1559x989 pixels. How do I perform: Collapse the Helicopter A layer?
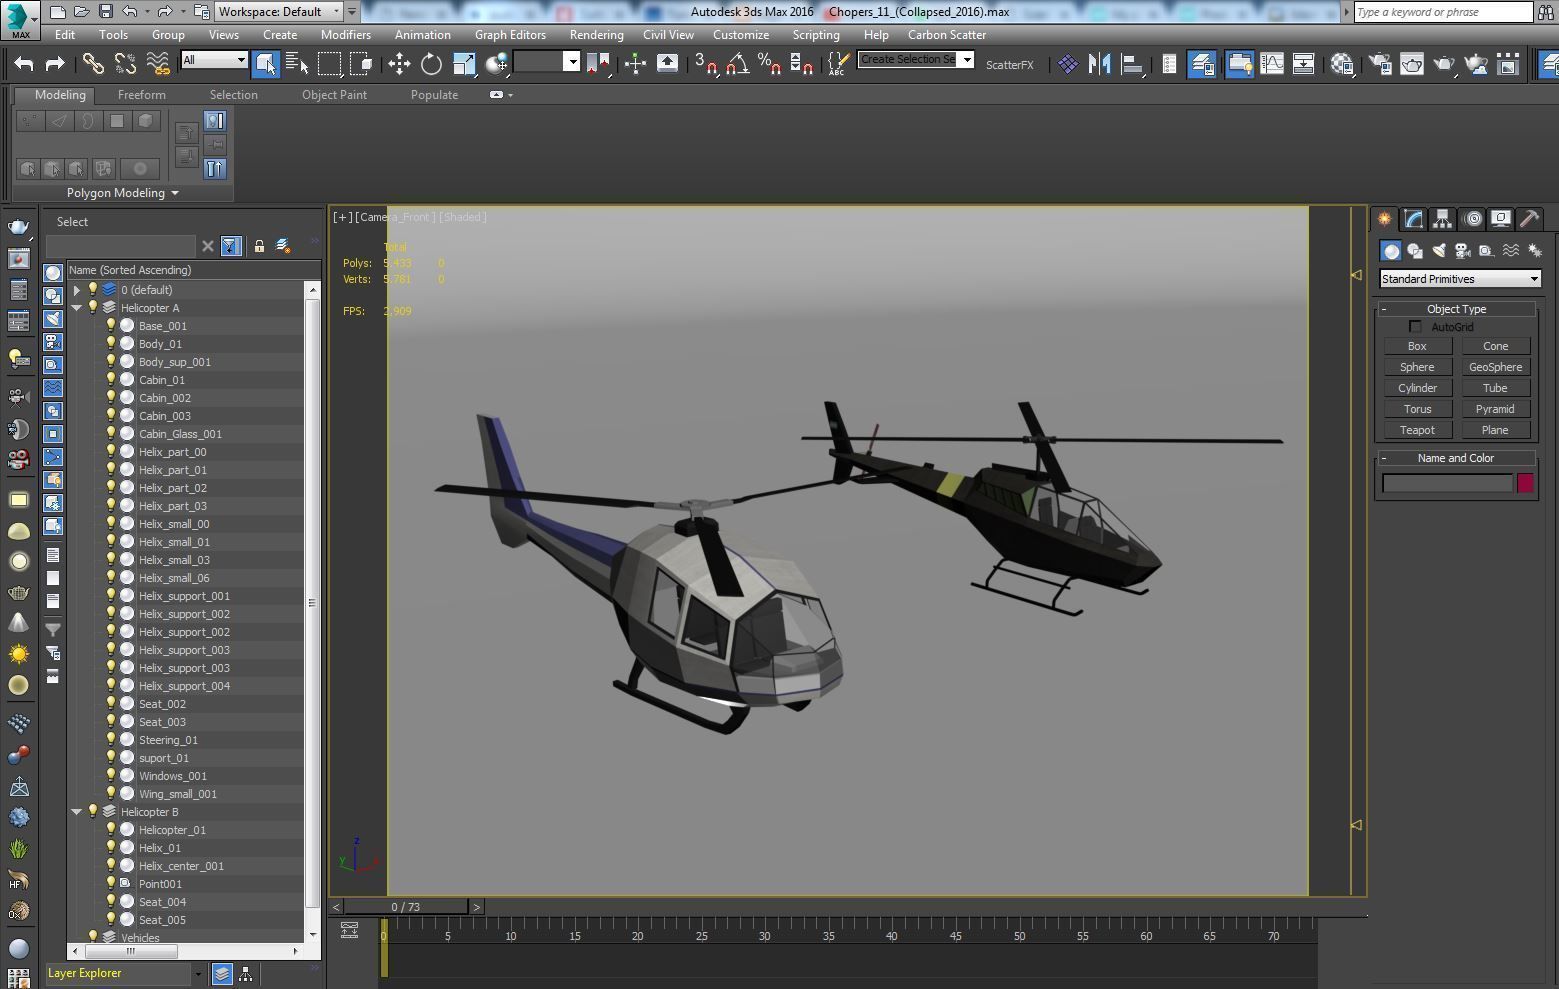tap(76, 308)
